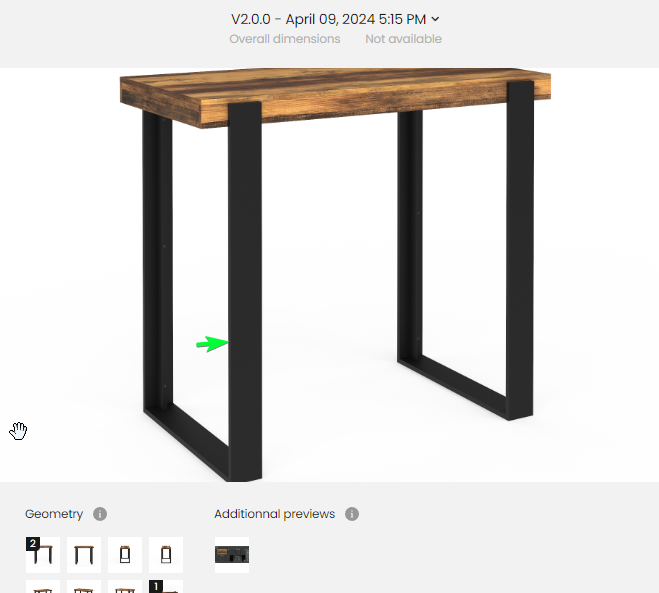This screenshot has height=593, width=659.
Task: Select the Geometry thumbnail badged 2
Action: [43, 555]
